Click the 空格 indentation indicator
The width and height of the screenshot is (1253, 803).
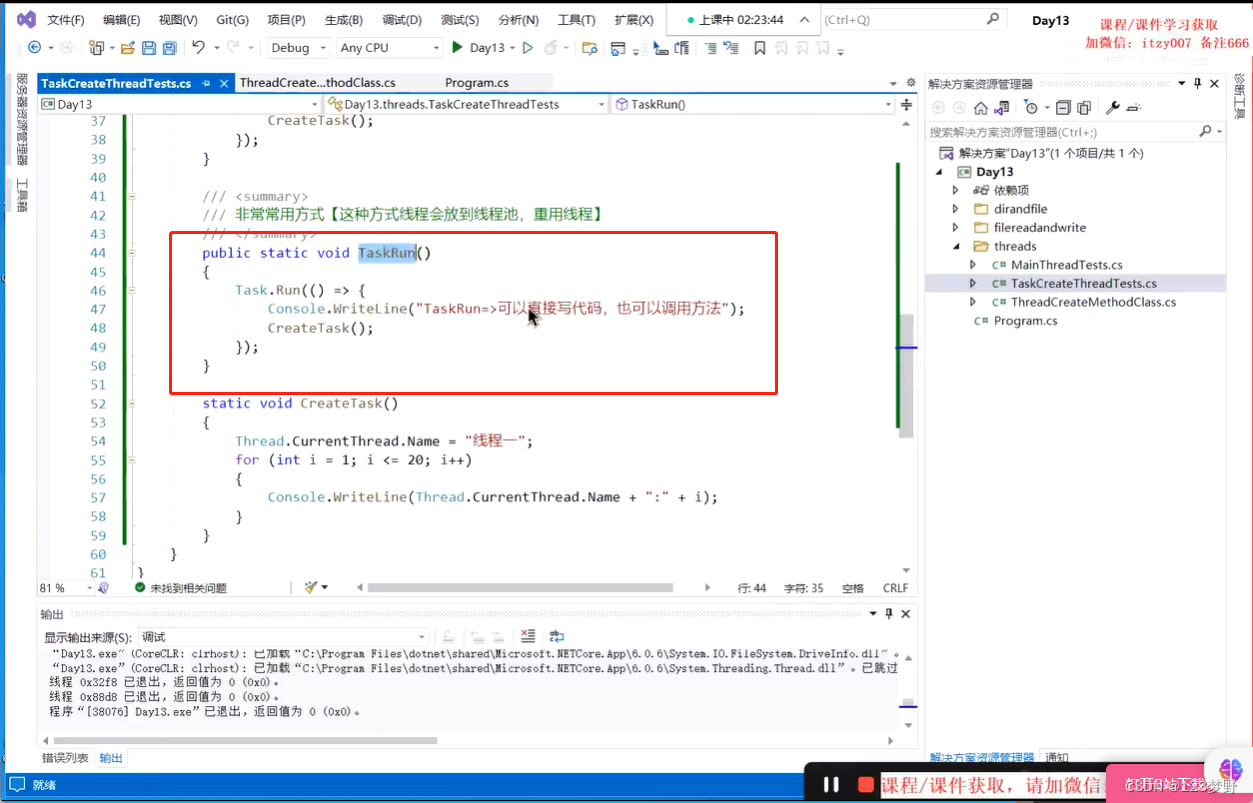pos(852,588)
